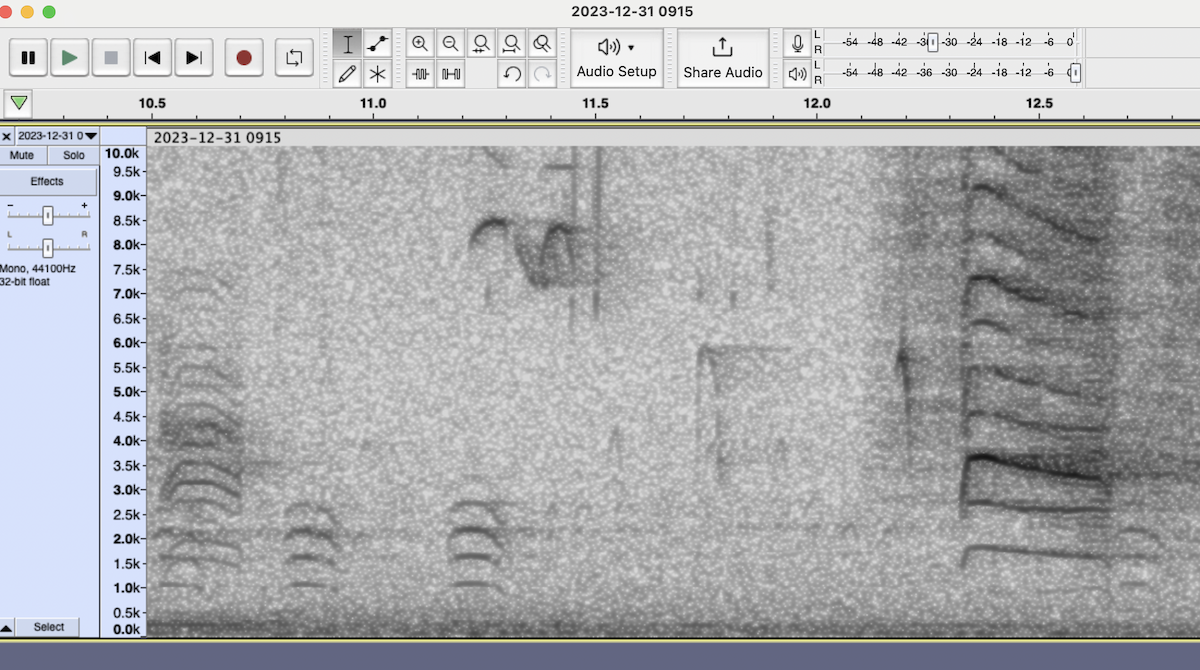Open the Audio Setup dropdown
Viewport: 1200px width, 670px height.
coord(617,58)
